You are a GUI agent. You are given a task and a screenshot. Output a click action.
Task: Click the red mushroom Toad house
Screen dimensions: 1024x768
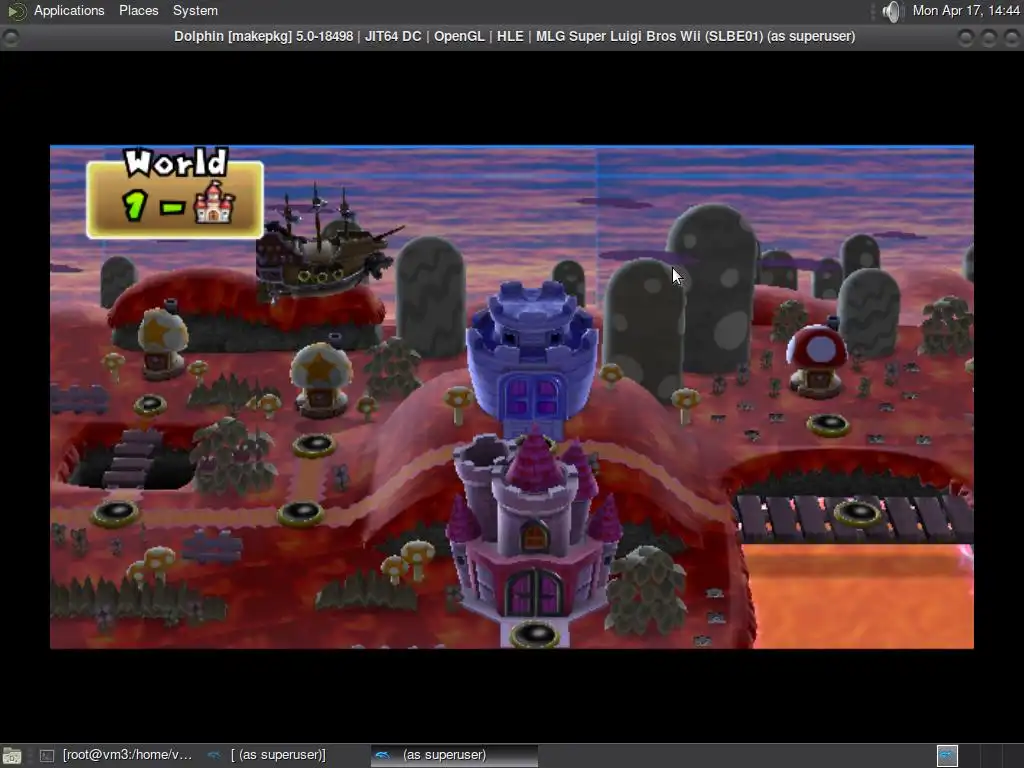816,360
